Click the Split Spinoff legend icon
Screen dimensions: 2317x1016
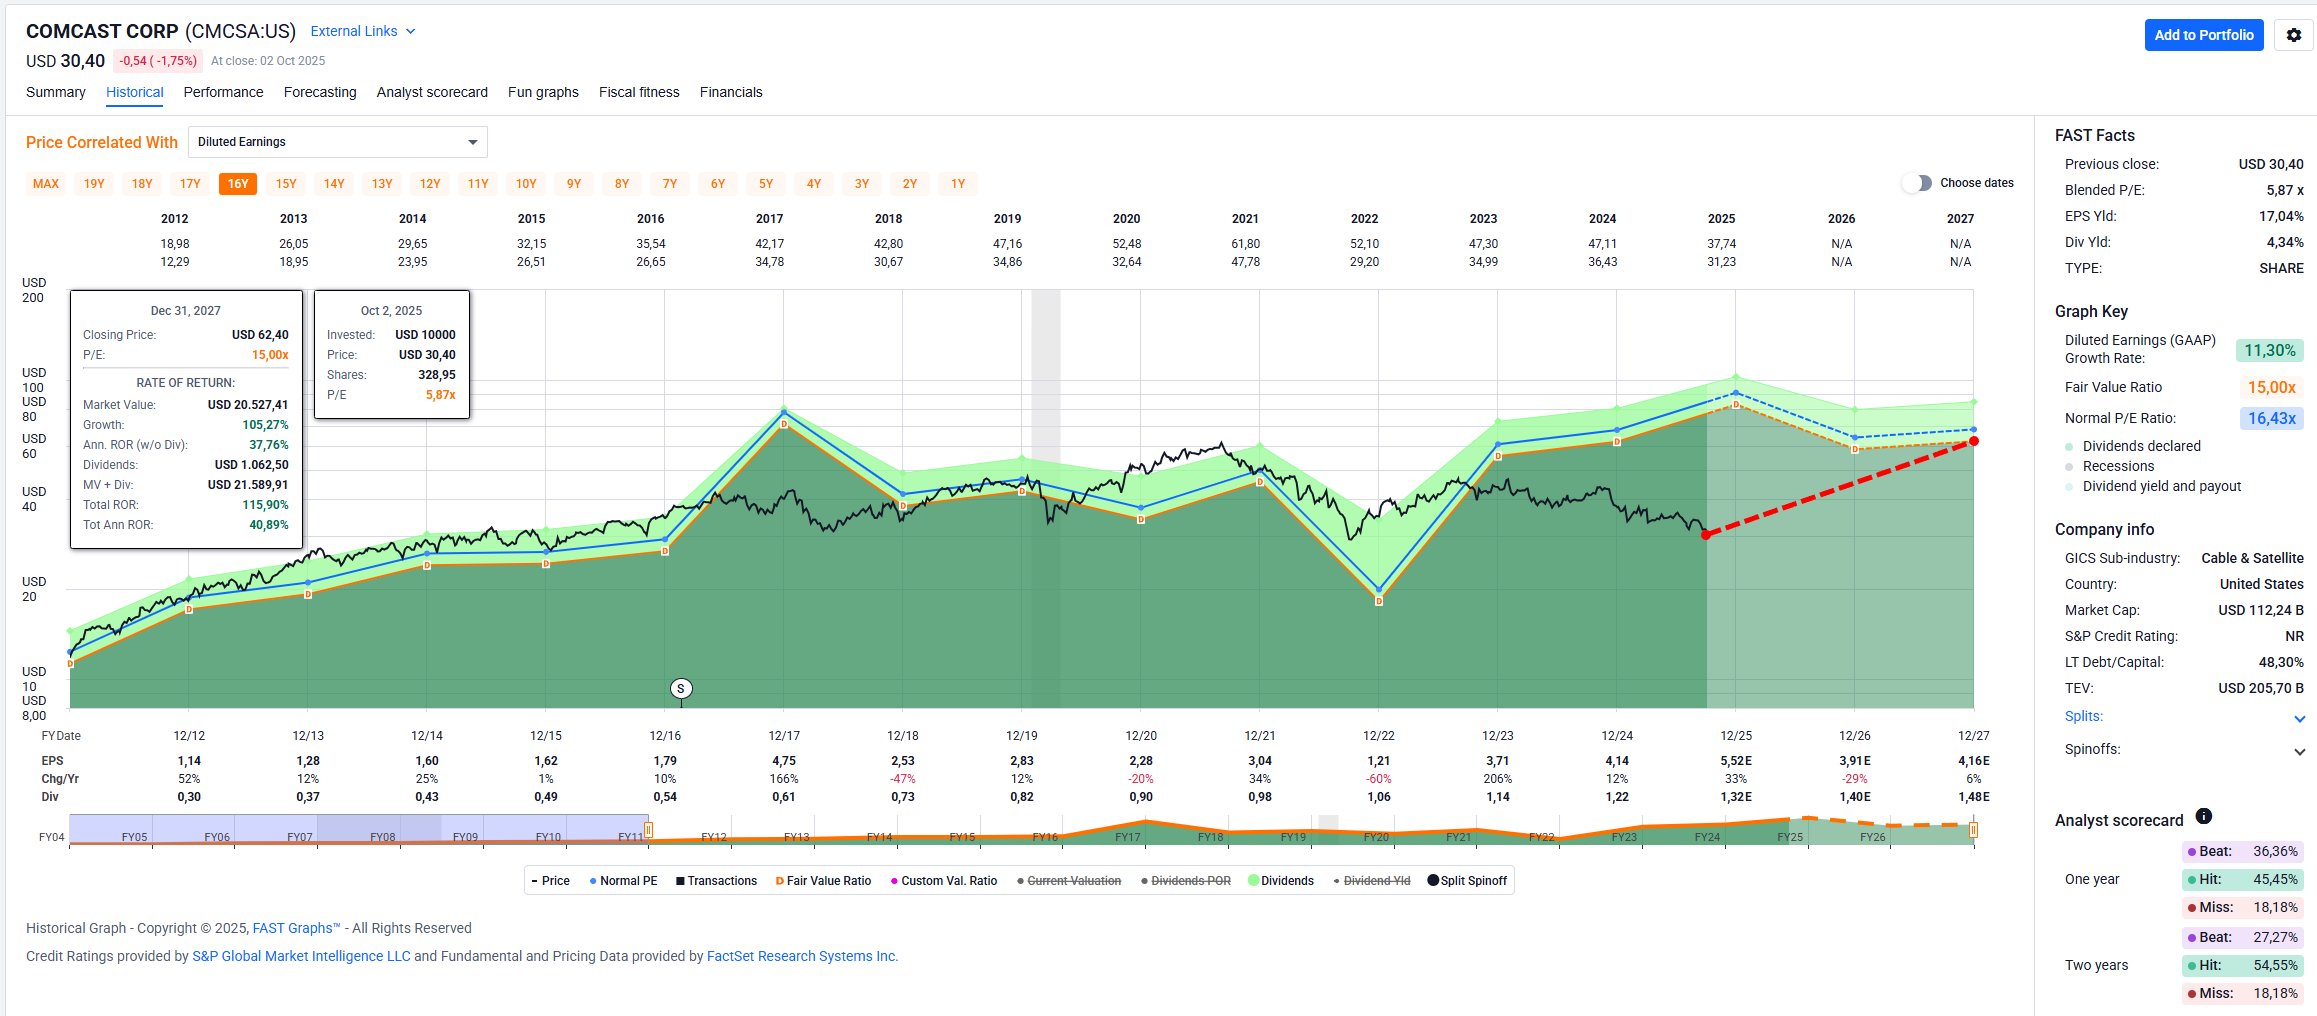(1432, 881)
